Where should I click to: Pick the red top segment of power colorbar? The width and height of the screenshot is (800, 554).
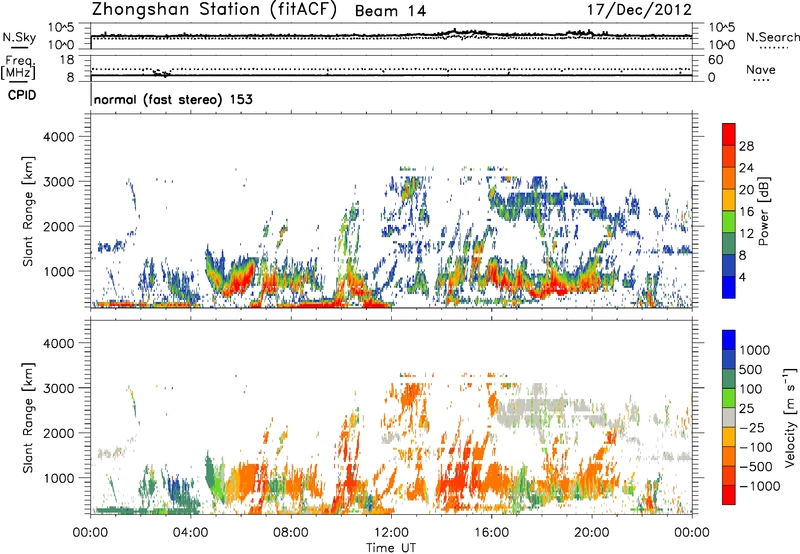729,134
